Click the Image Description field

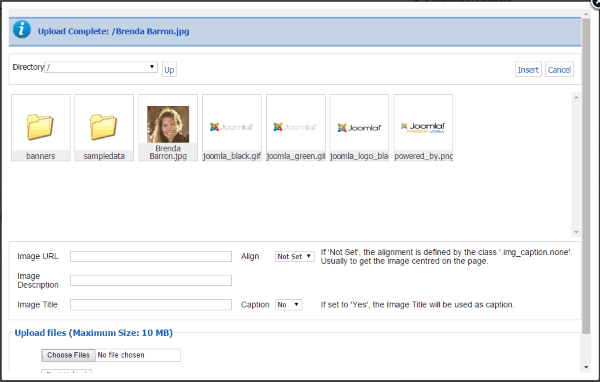pyautogui.click(x=151, y=280)
